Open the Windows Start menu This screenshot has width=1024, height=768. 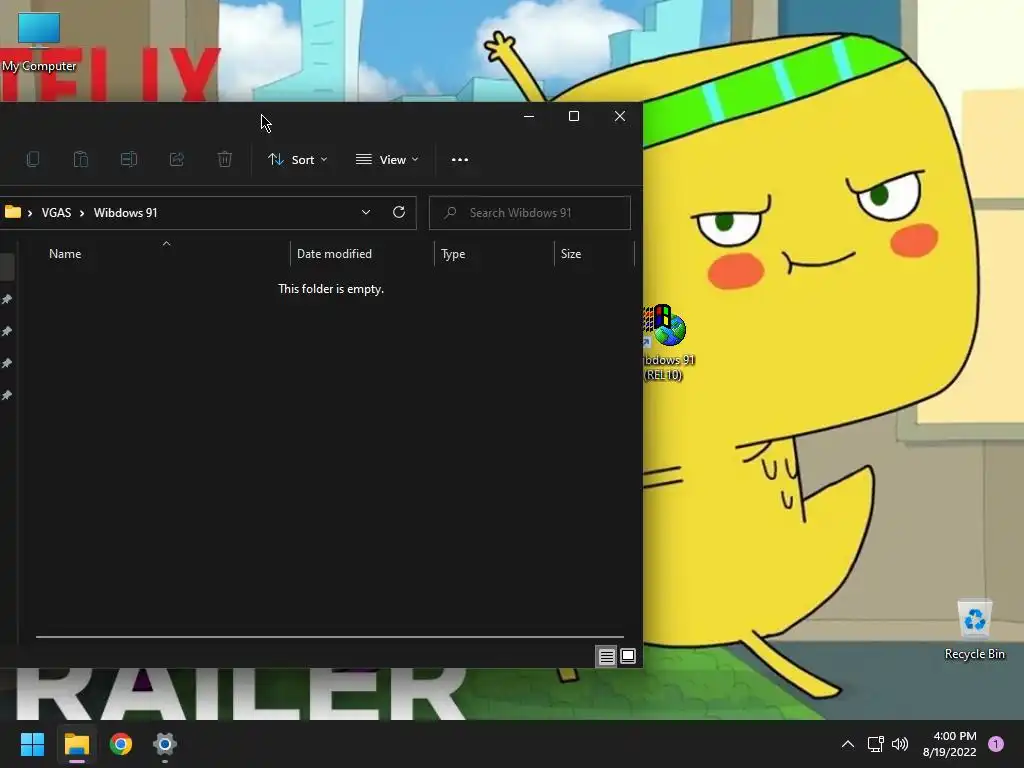coord(32,744)
